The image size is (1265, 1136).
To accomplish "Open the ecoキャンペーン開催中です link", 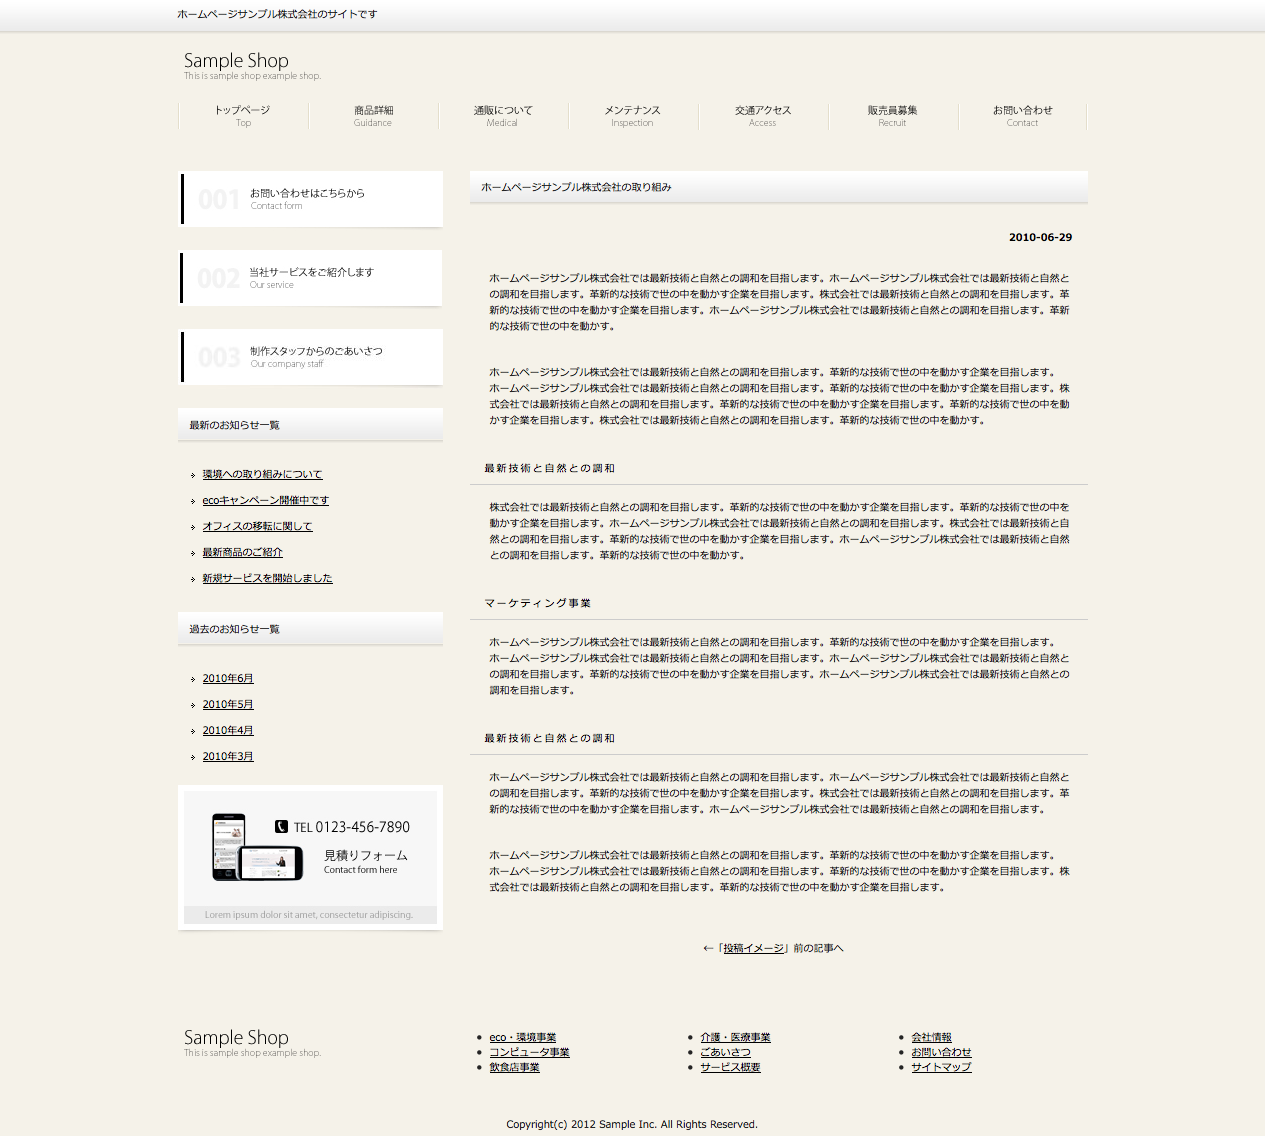I will point(265,501).
